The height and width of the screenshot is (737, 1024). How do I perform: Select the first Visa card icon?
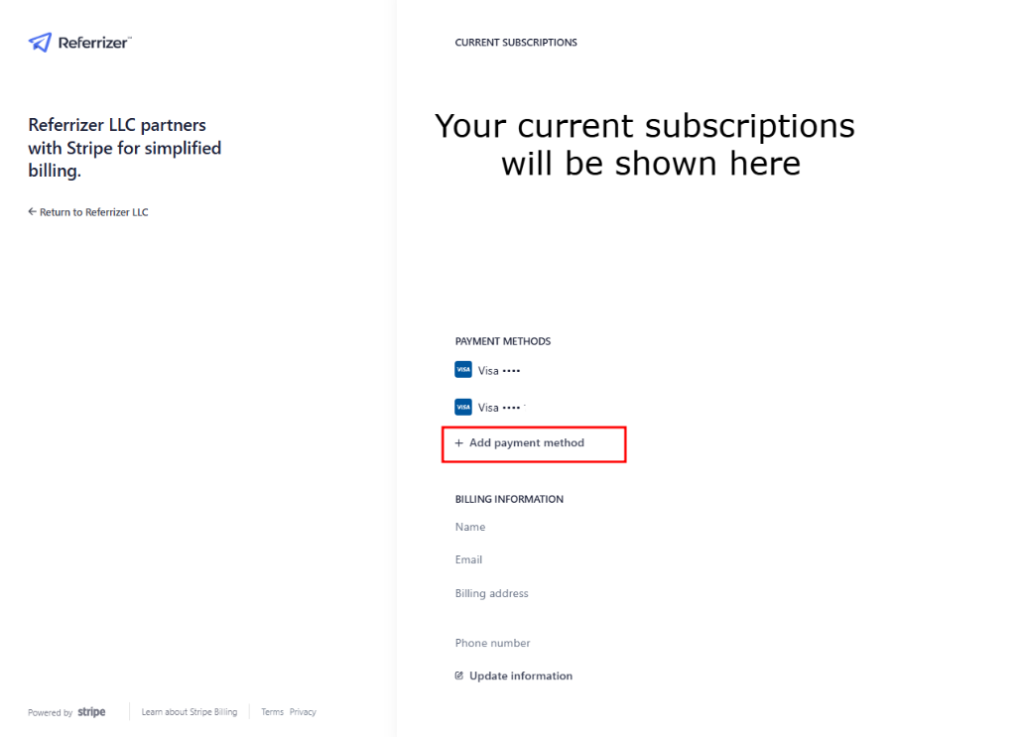coord(463,370)
